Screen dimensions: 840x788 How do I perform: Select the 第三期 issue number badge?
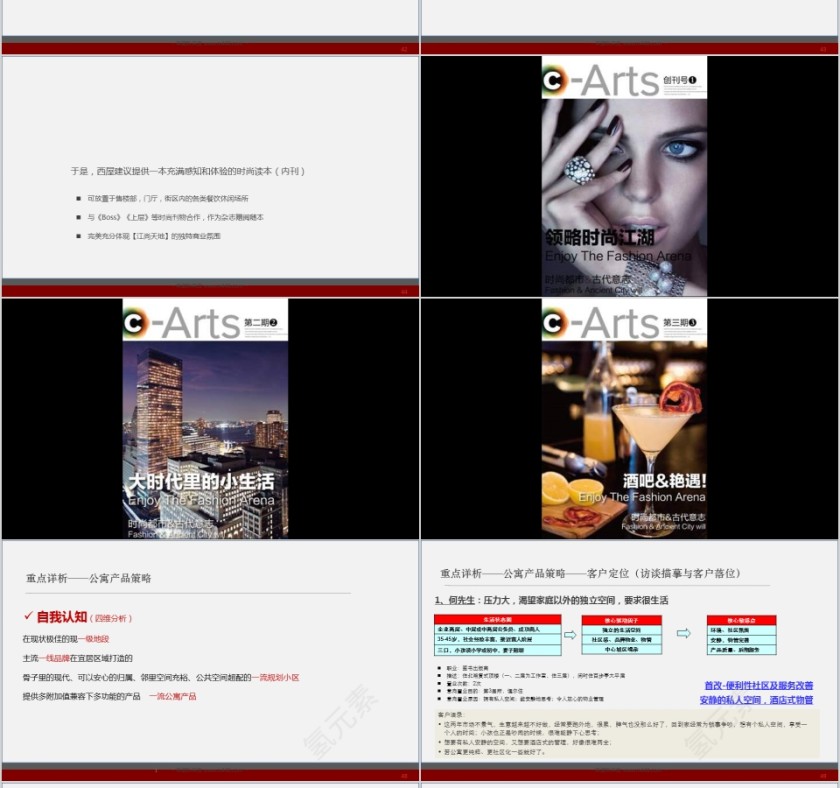click(x=691, y=322)
